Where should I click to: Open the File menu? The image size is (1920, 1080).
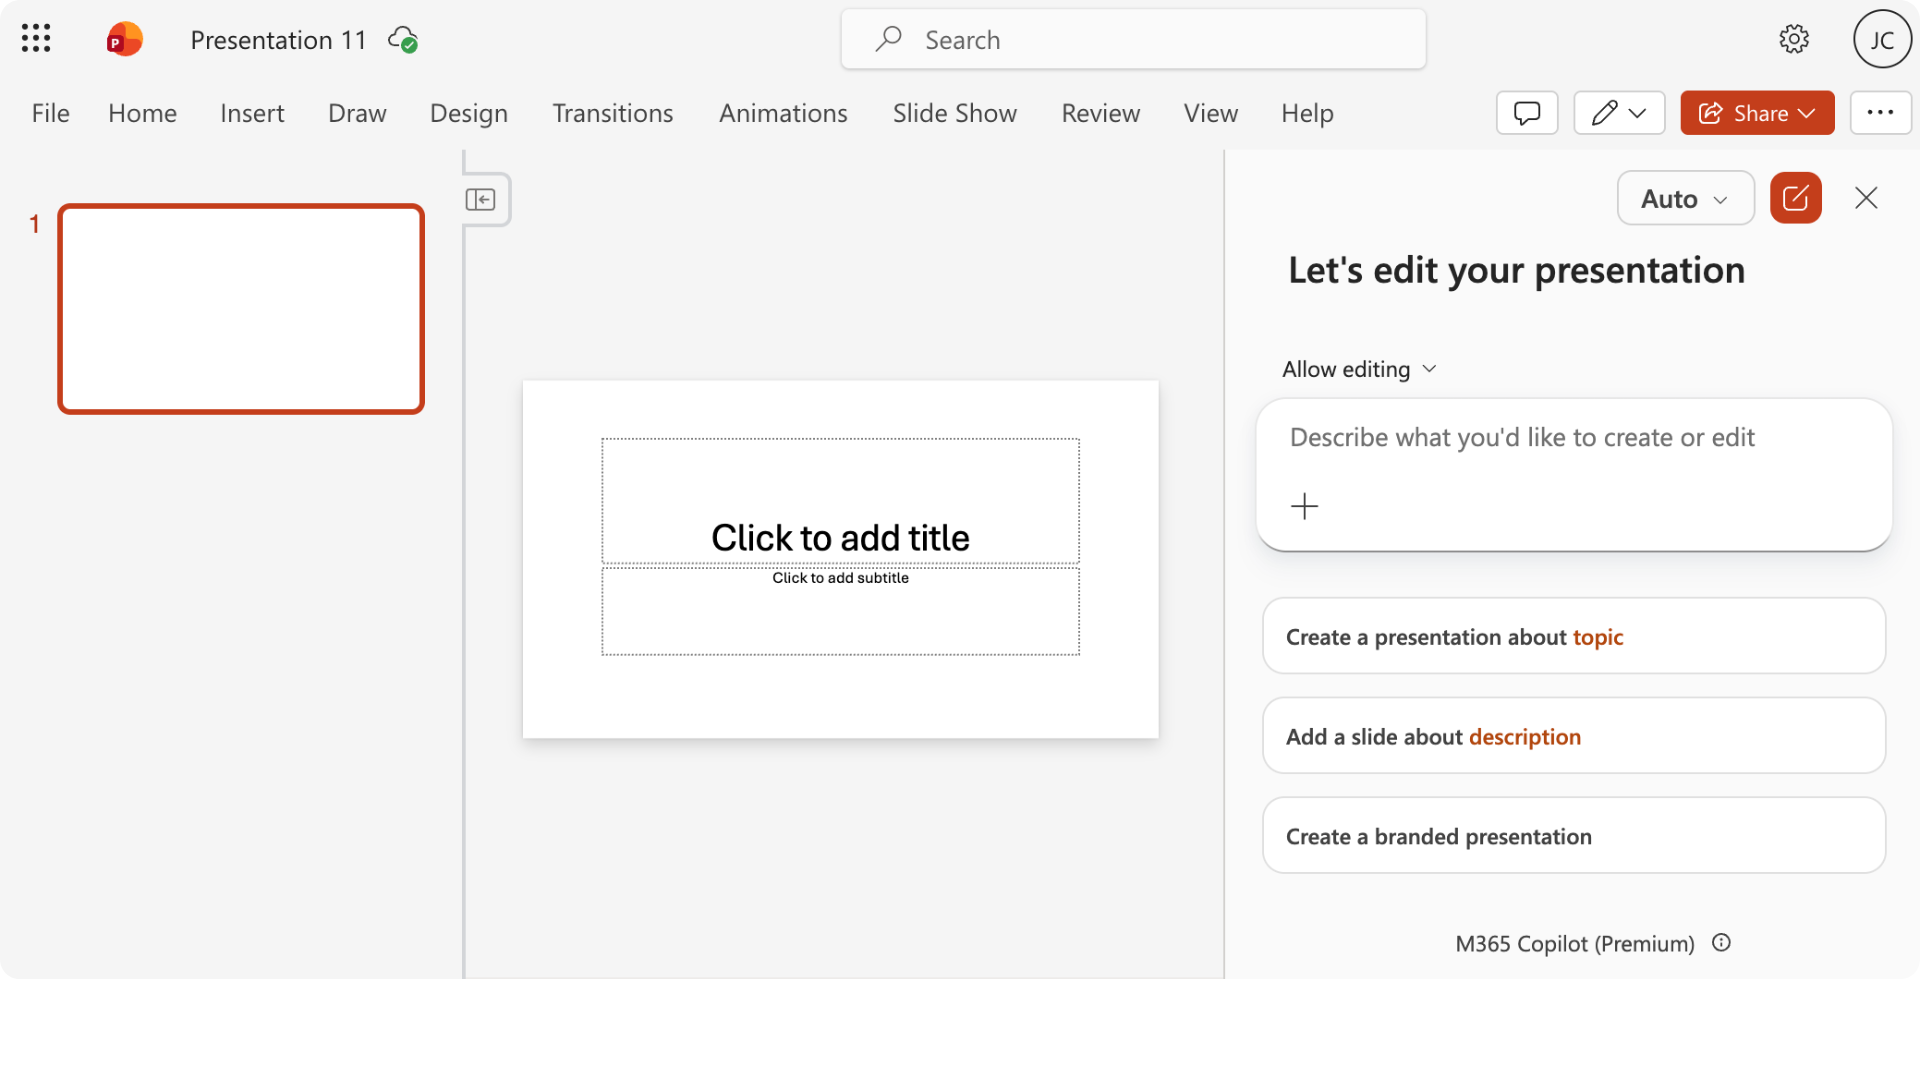tap(51, 113)
